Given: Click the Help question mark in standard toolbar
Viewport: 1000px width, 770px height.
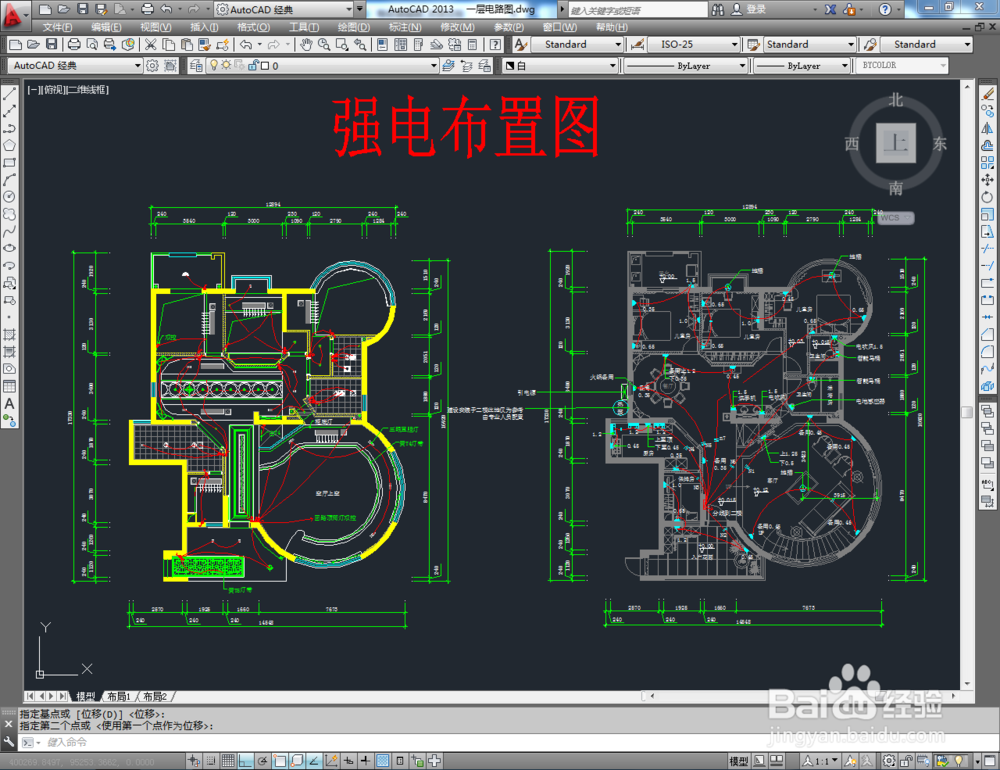Looking at the screenshot, I should (496, 44).
